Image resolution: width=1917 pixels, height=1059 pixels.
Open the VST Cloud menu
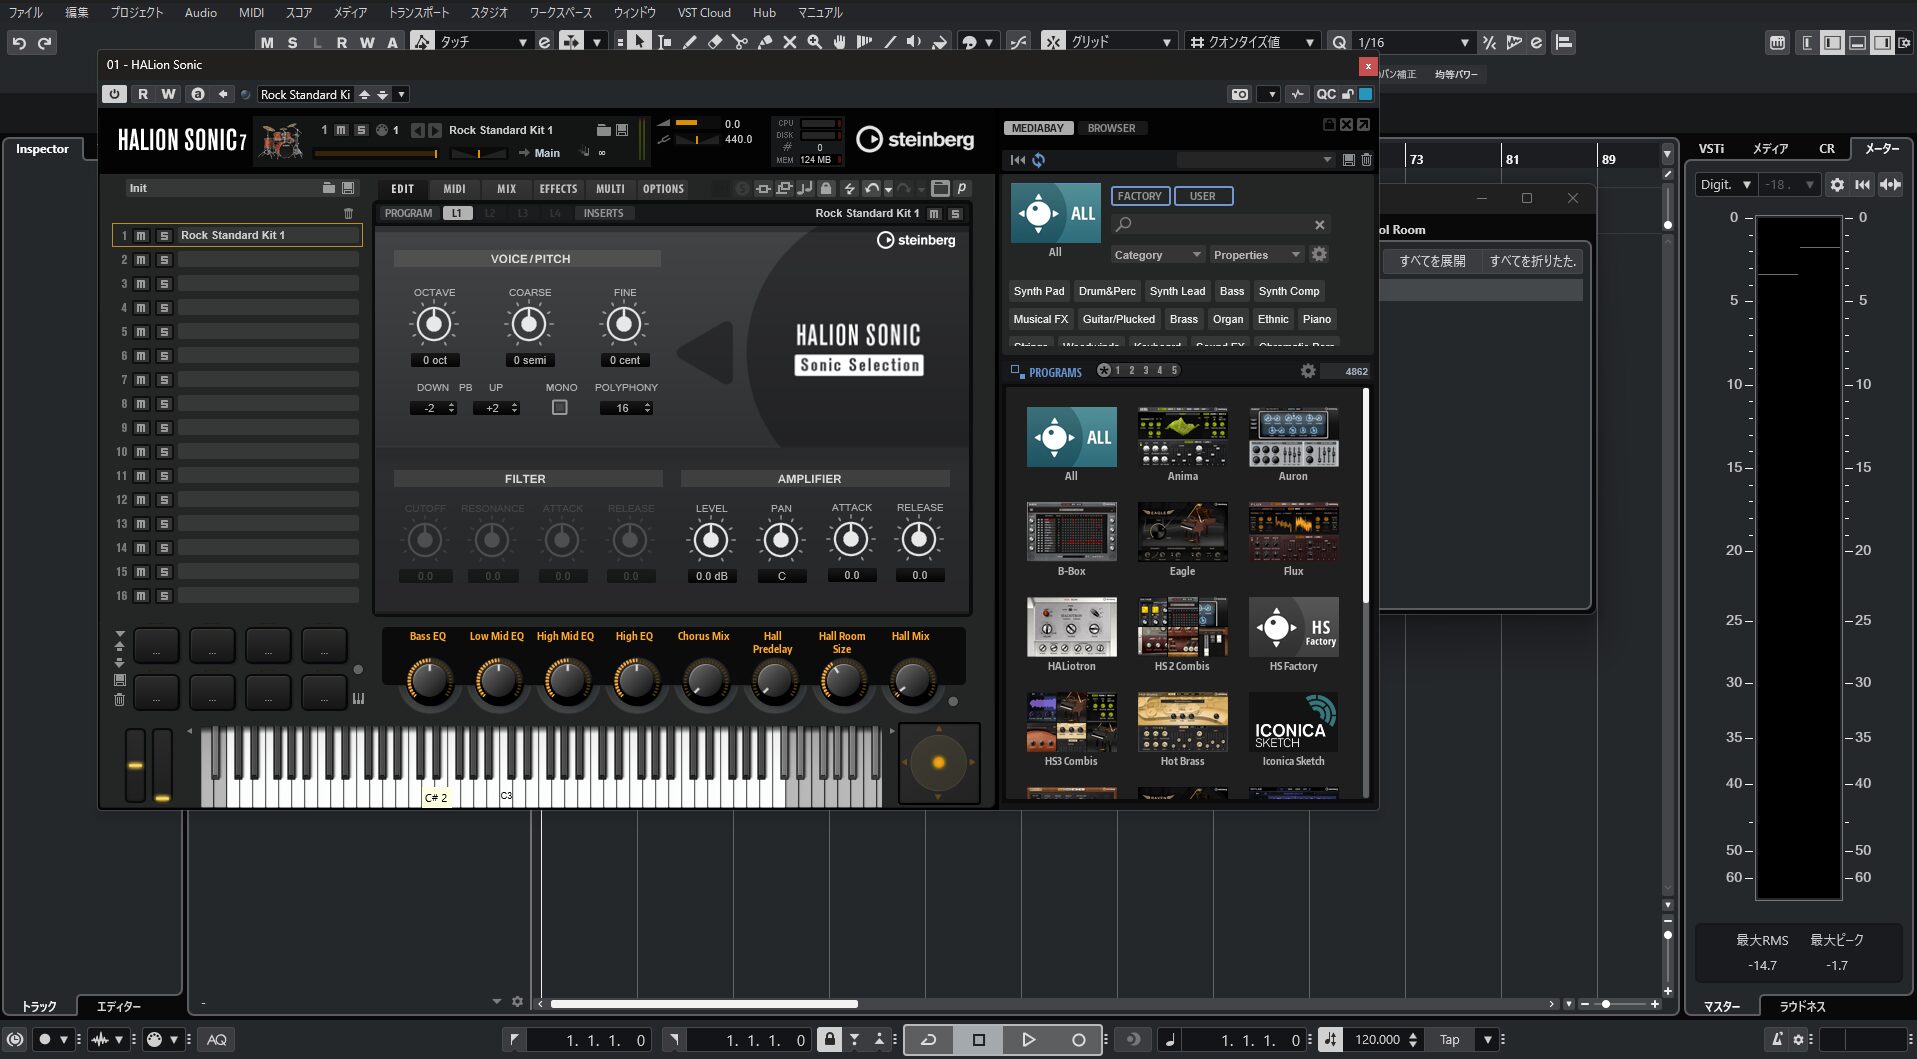tap(704, 13)
